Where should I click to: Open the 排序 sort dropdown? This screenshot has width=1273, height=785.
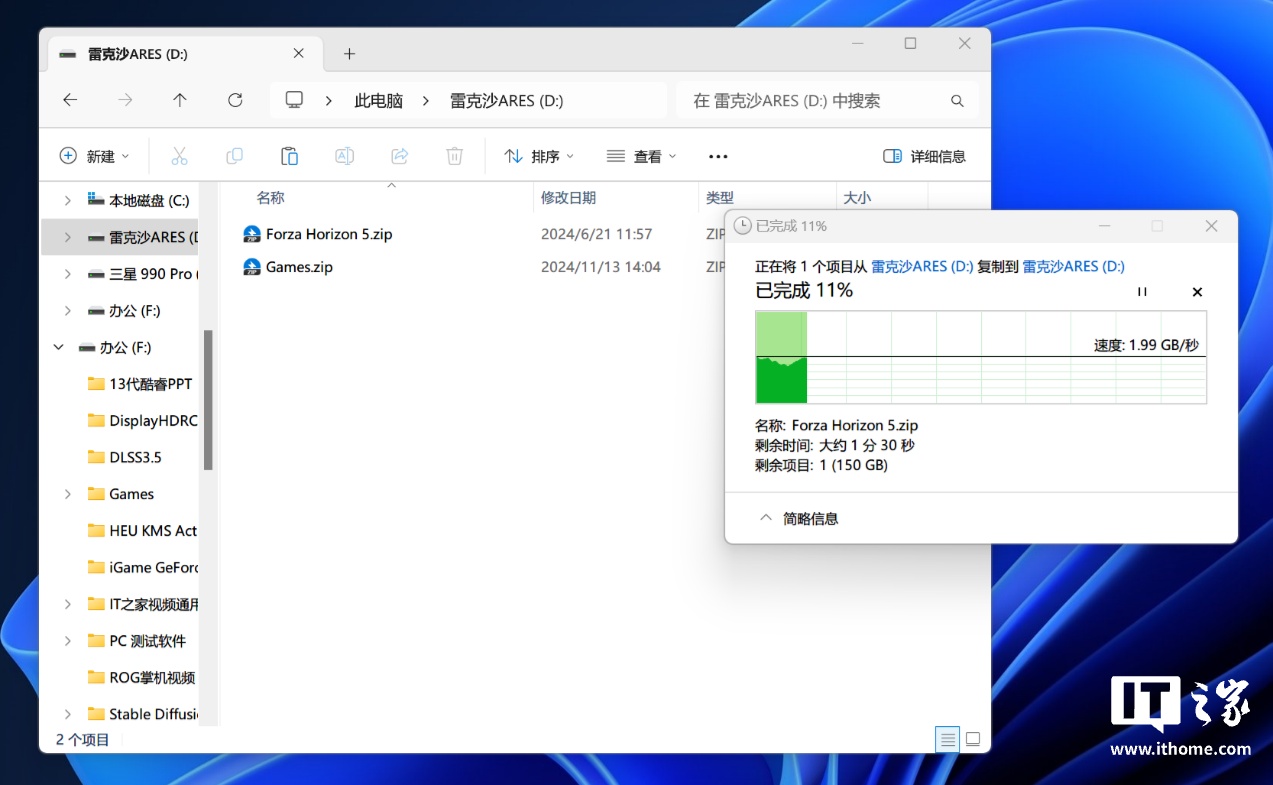coord(539,156)
